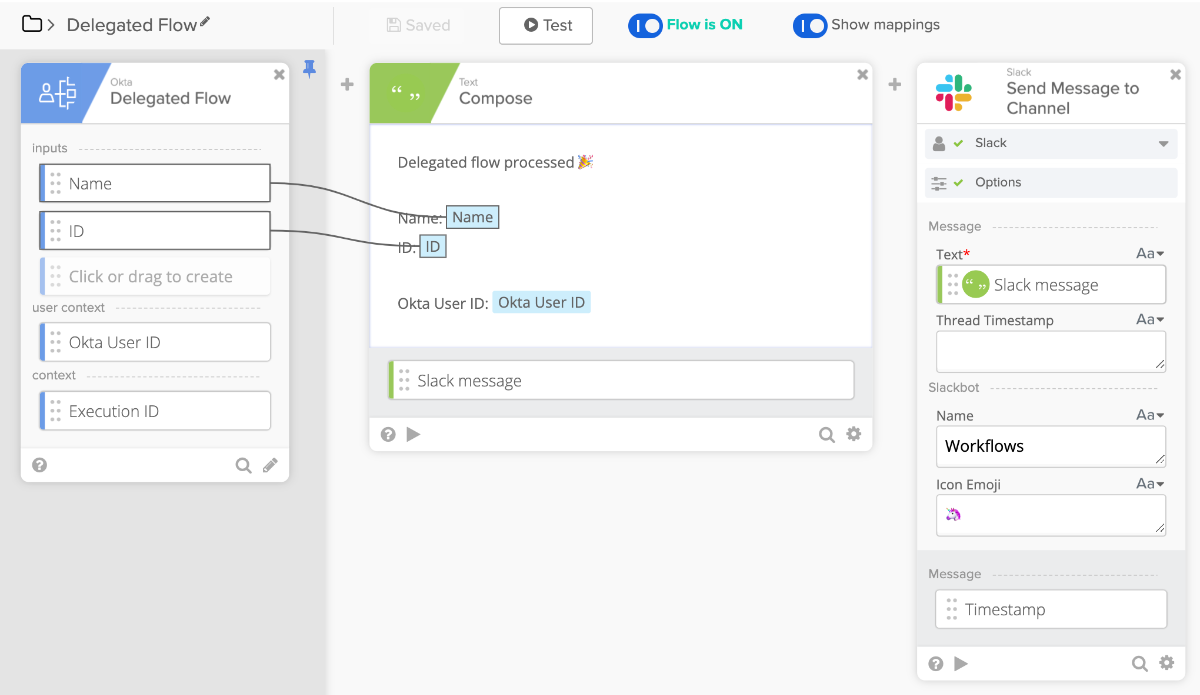Screen dimensions: 1200x695
Task: Toggle the Show mappings switch
Action: (810, 25)
